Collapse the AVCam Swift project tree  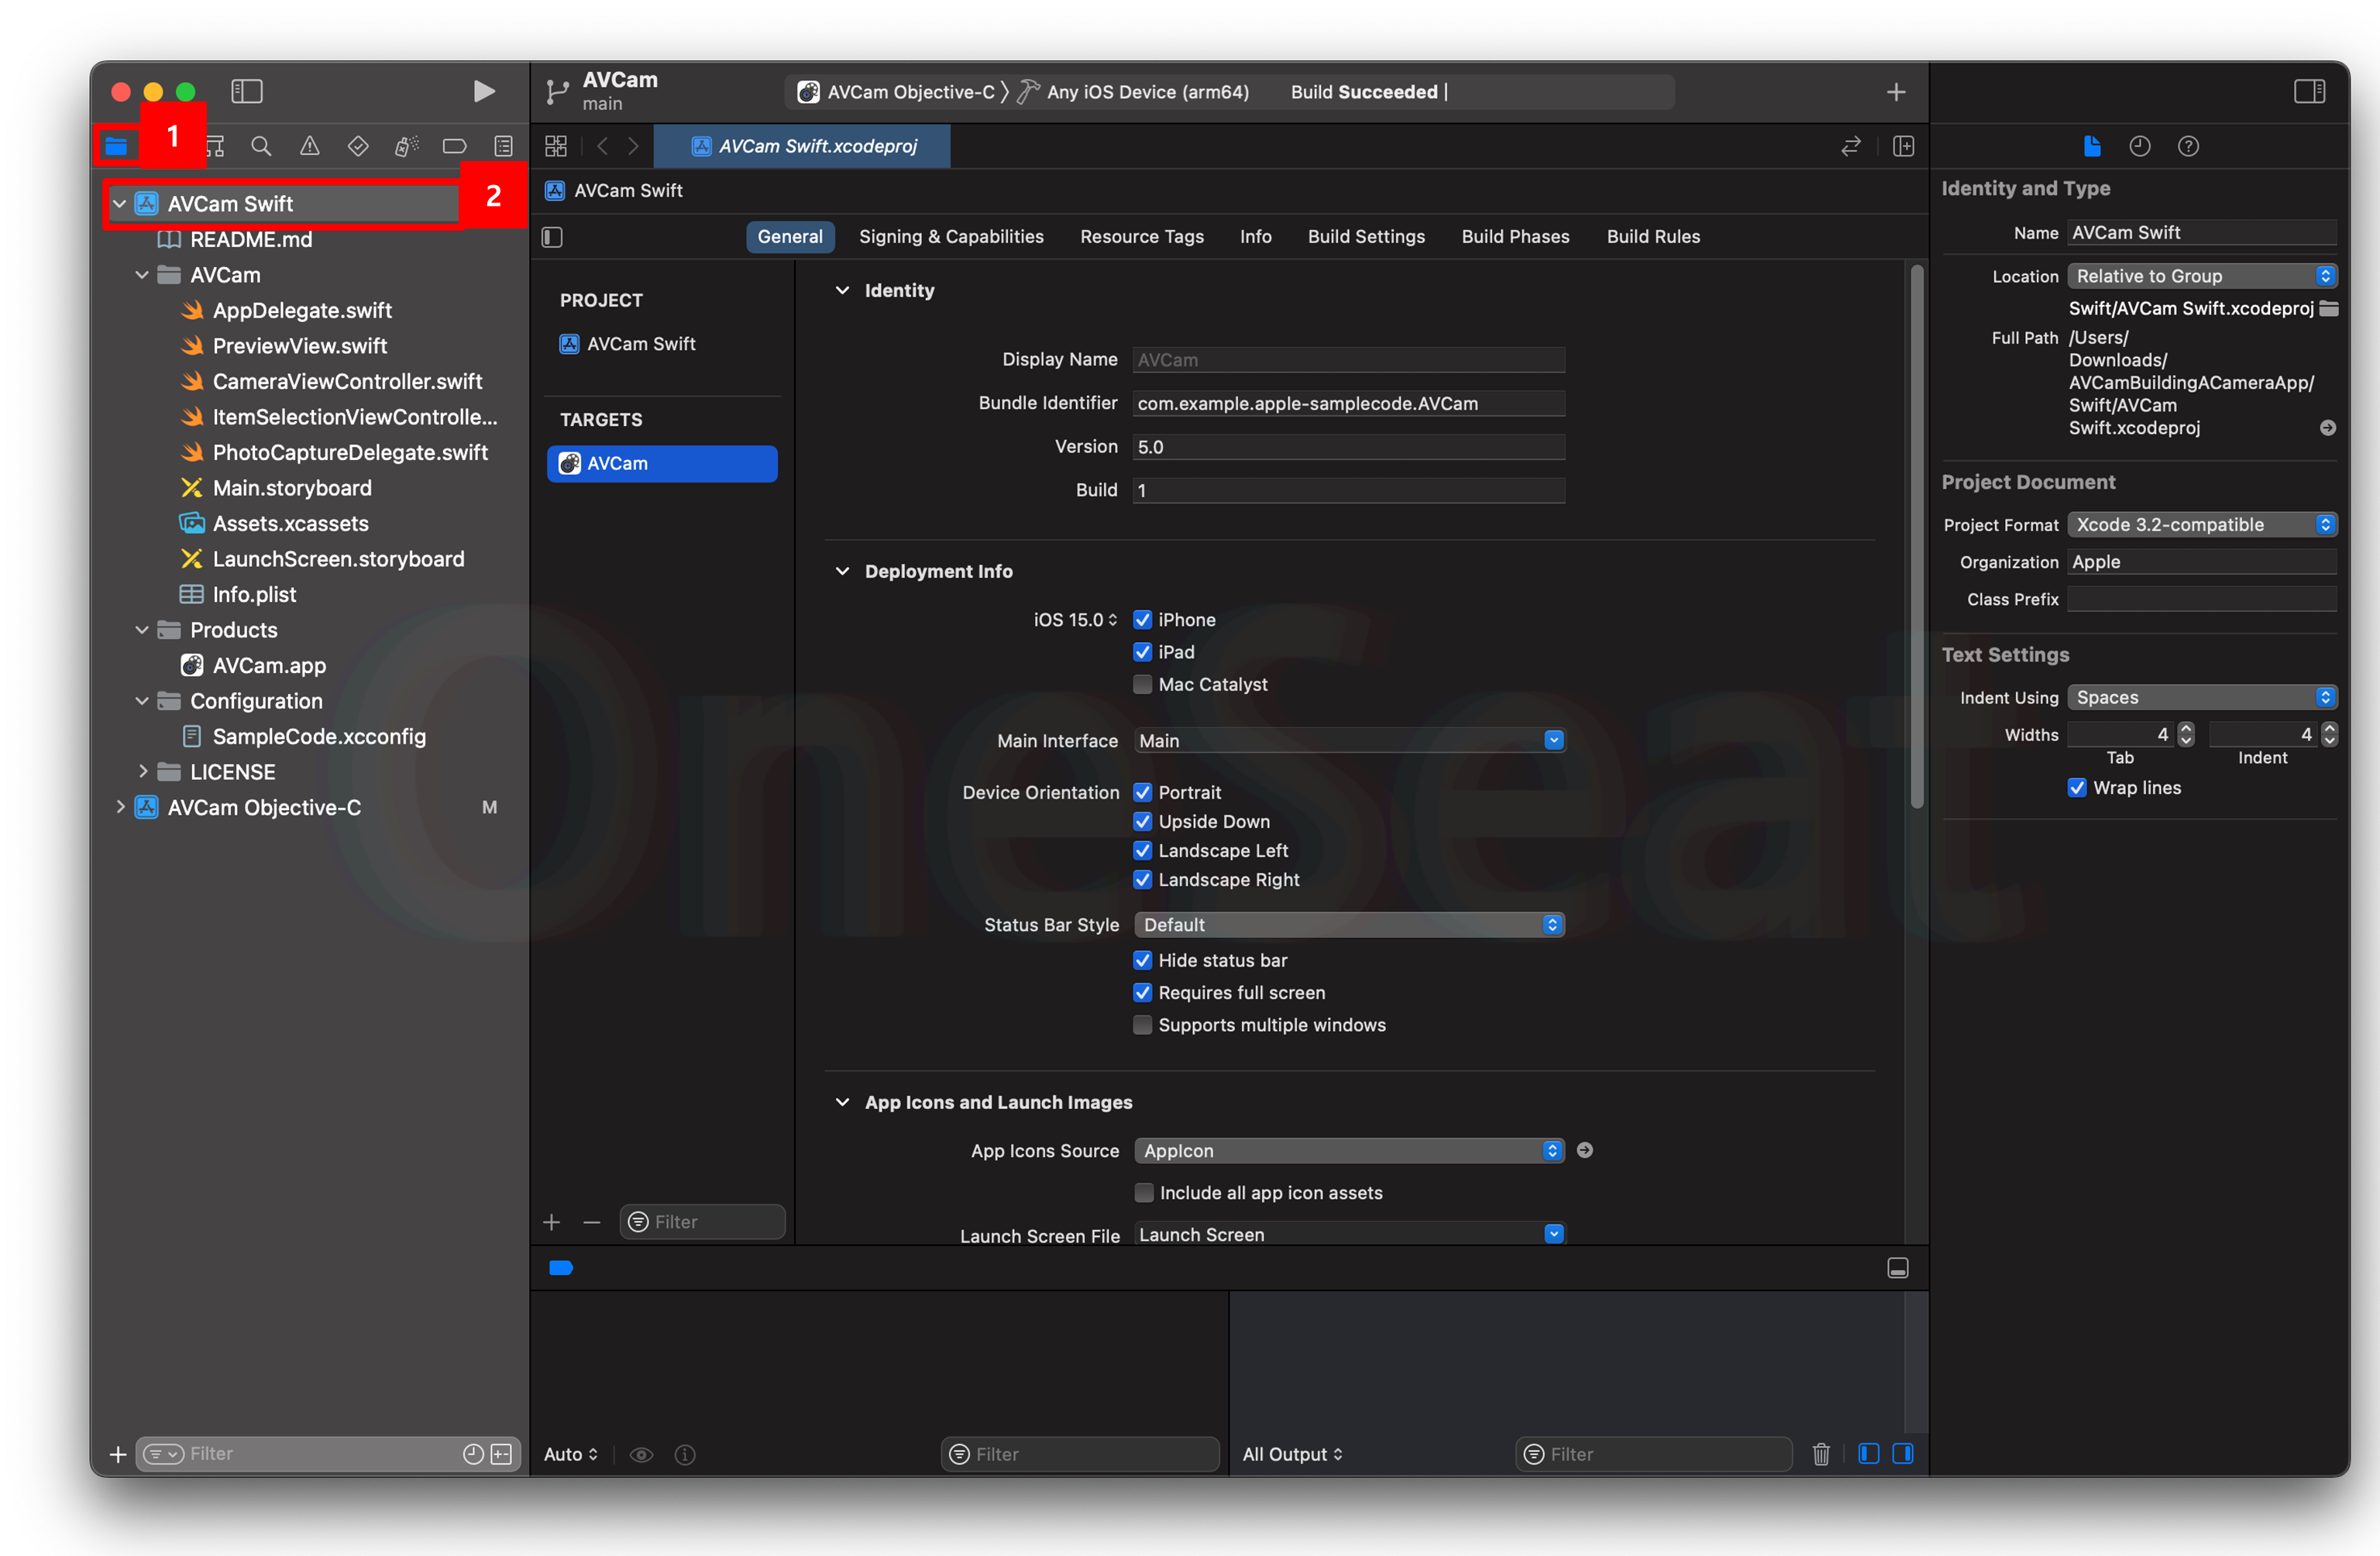[120, 204]
